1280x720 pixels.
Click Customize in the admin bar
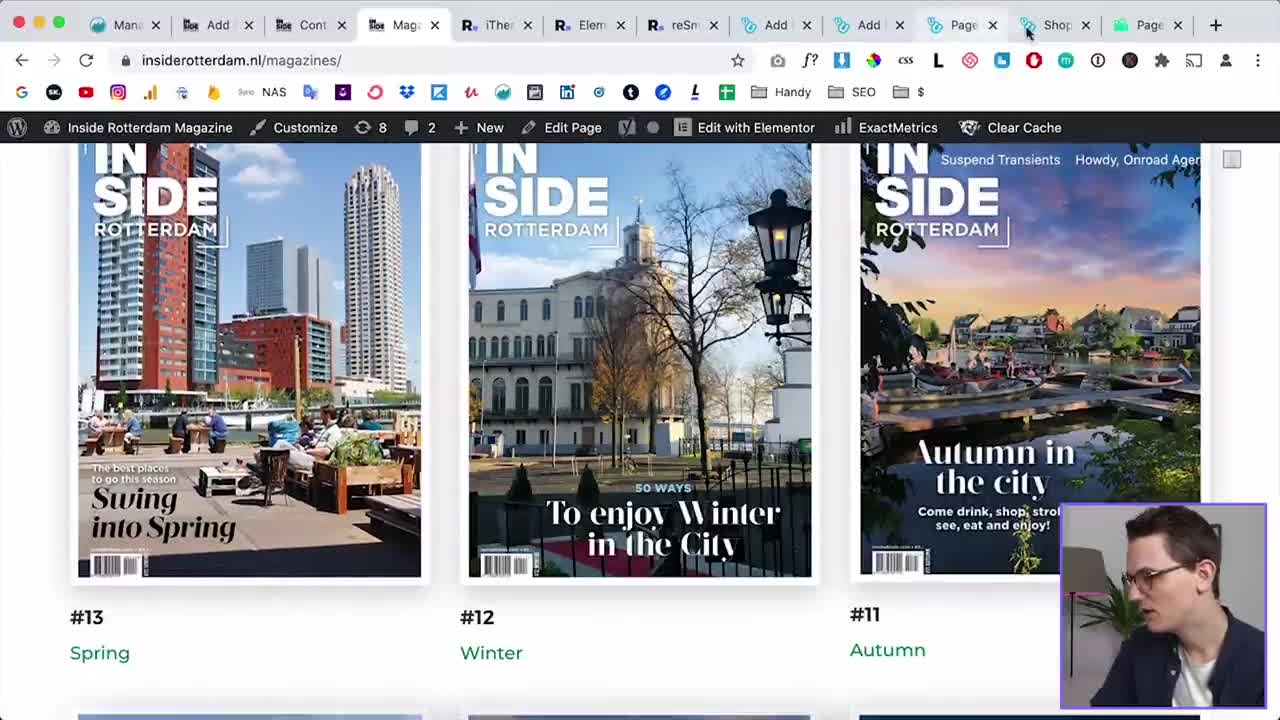(x=294, y=127)
